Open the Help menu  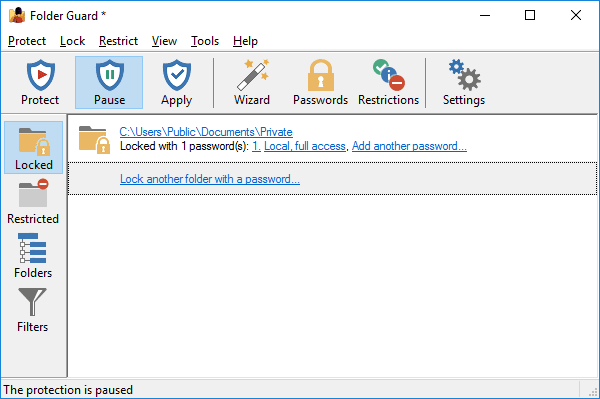point(245,41)
